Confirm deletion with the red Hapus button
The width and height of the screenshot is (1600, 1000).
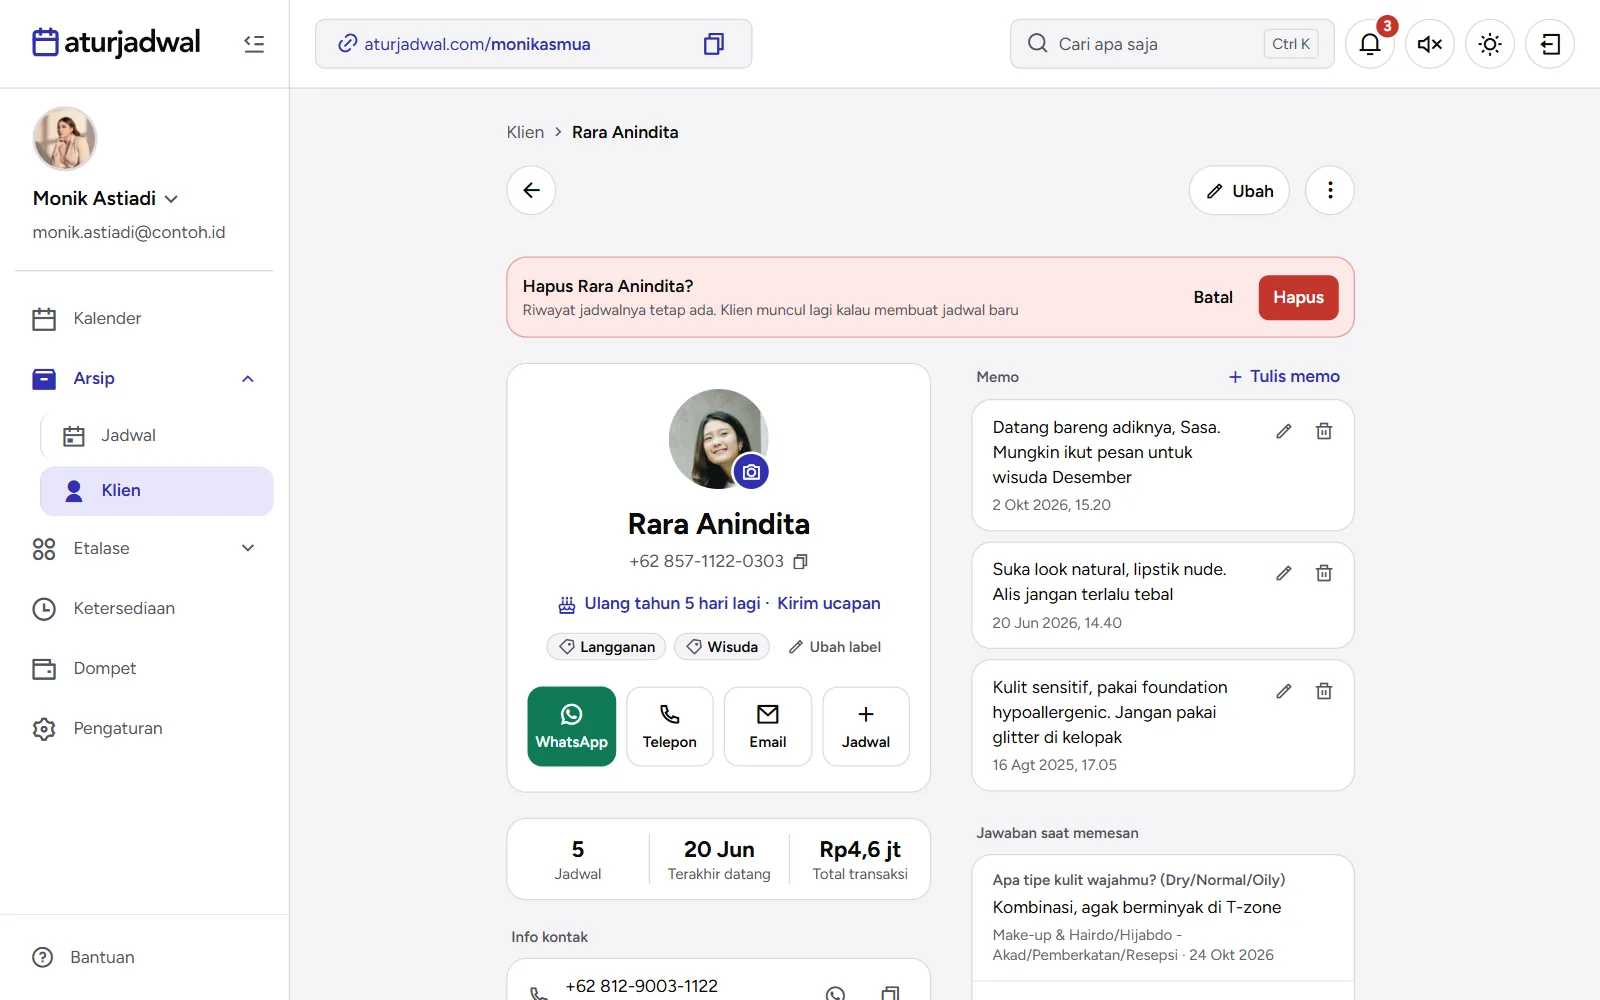tap(1298, 298)
